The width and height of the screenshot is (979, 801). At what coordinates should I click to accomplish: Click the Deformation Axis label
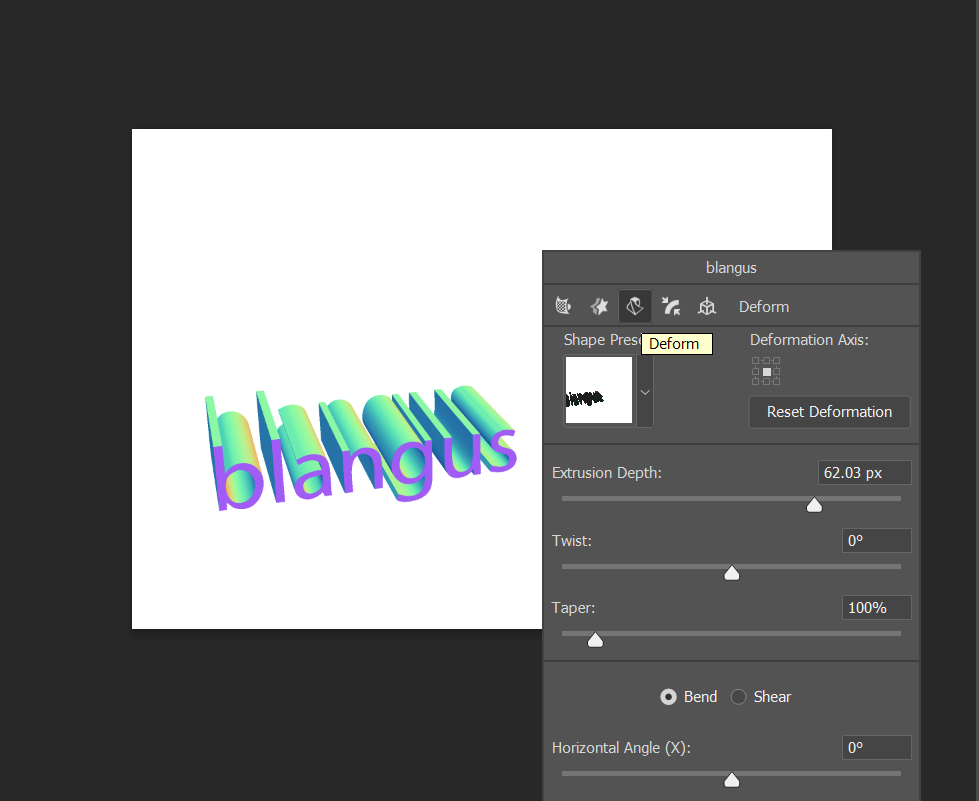[809, 340]
